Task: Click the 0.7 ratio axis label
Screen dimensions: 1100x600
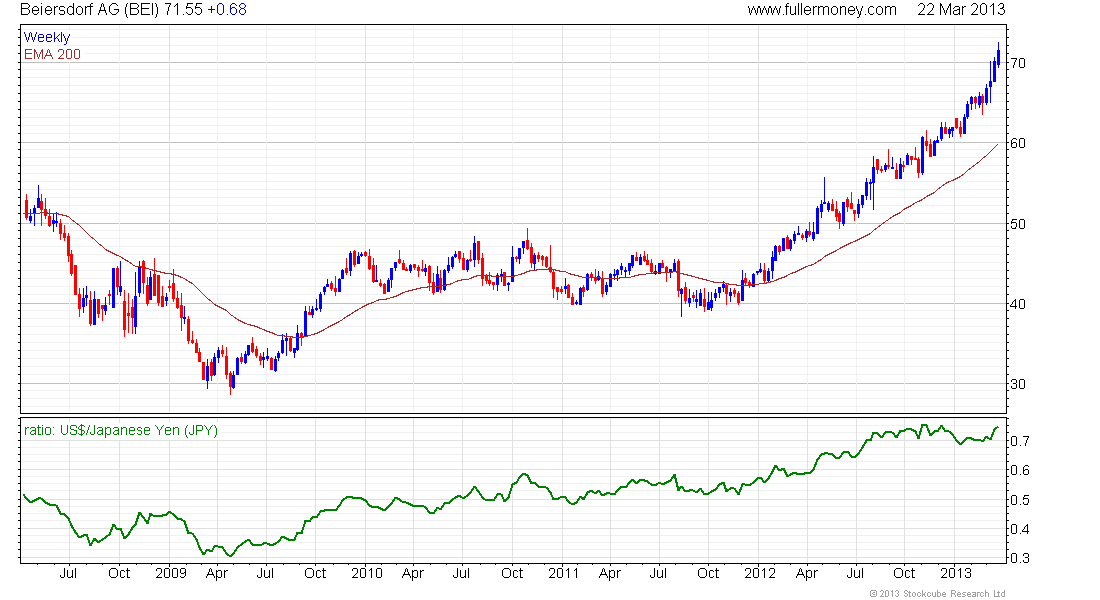Action: [x=1019, y=441]
